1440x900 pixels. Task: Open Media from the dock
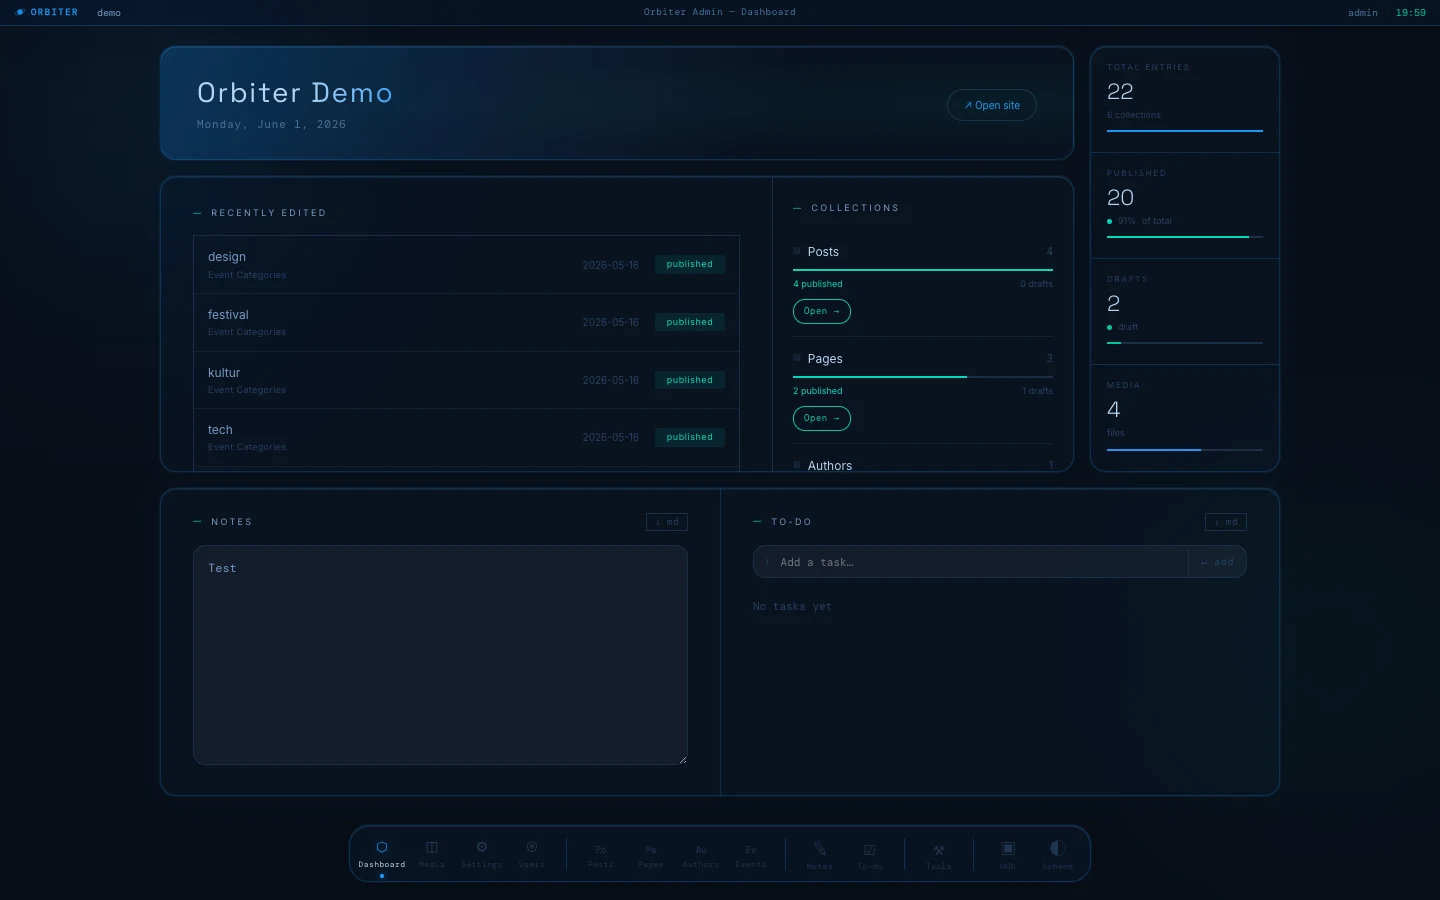point(432,855)
